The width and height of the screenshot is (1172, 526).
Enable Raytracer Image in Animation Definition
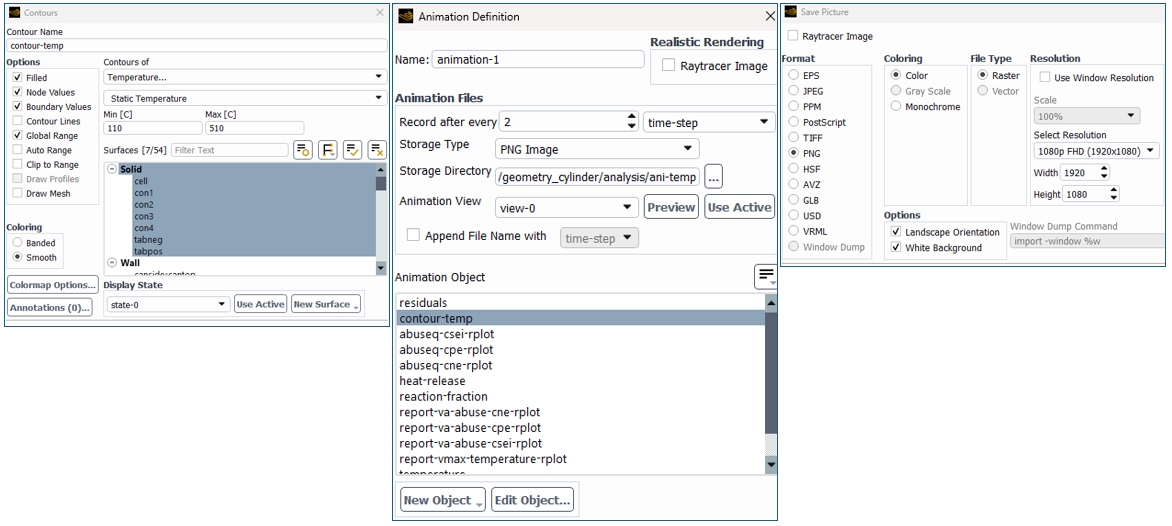click(669, 66)
